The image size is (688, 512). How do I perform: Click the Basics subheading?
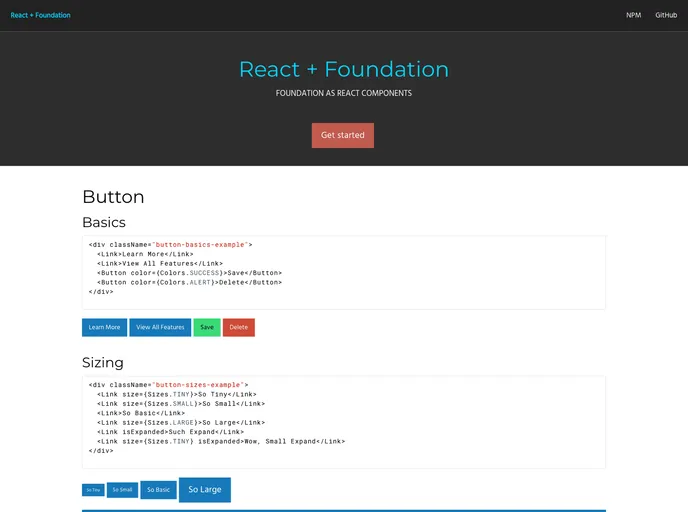pyautogui.click(x=104, y=222)
